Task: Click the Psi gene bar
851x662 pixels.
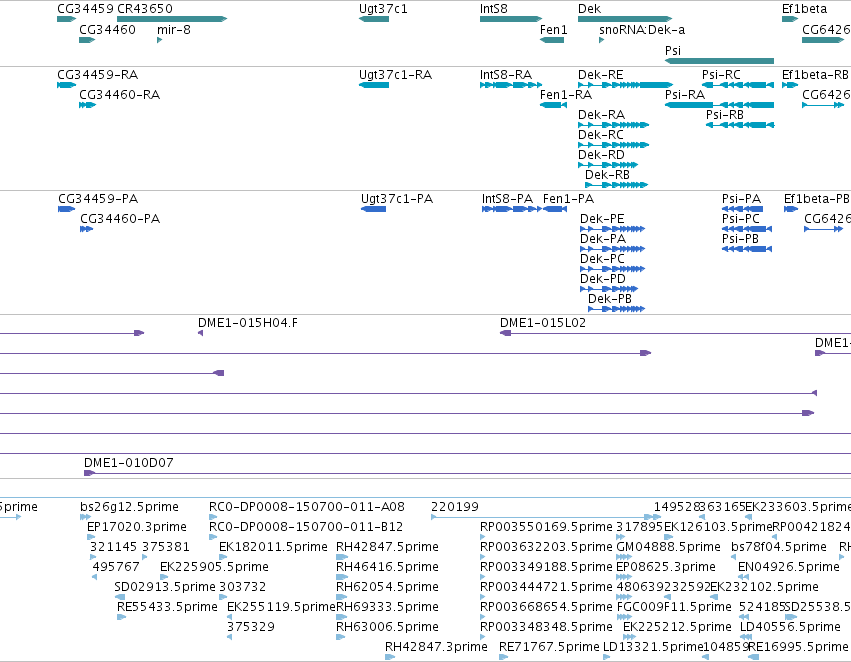Action: click(x=719, y=61)
